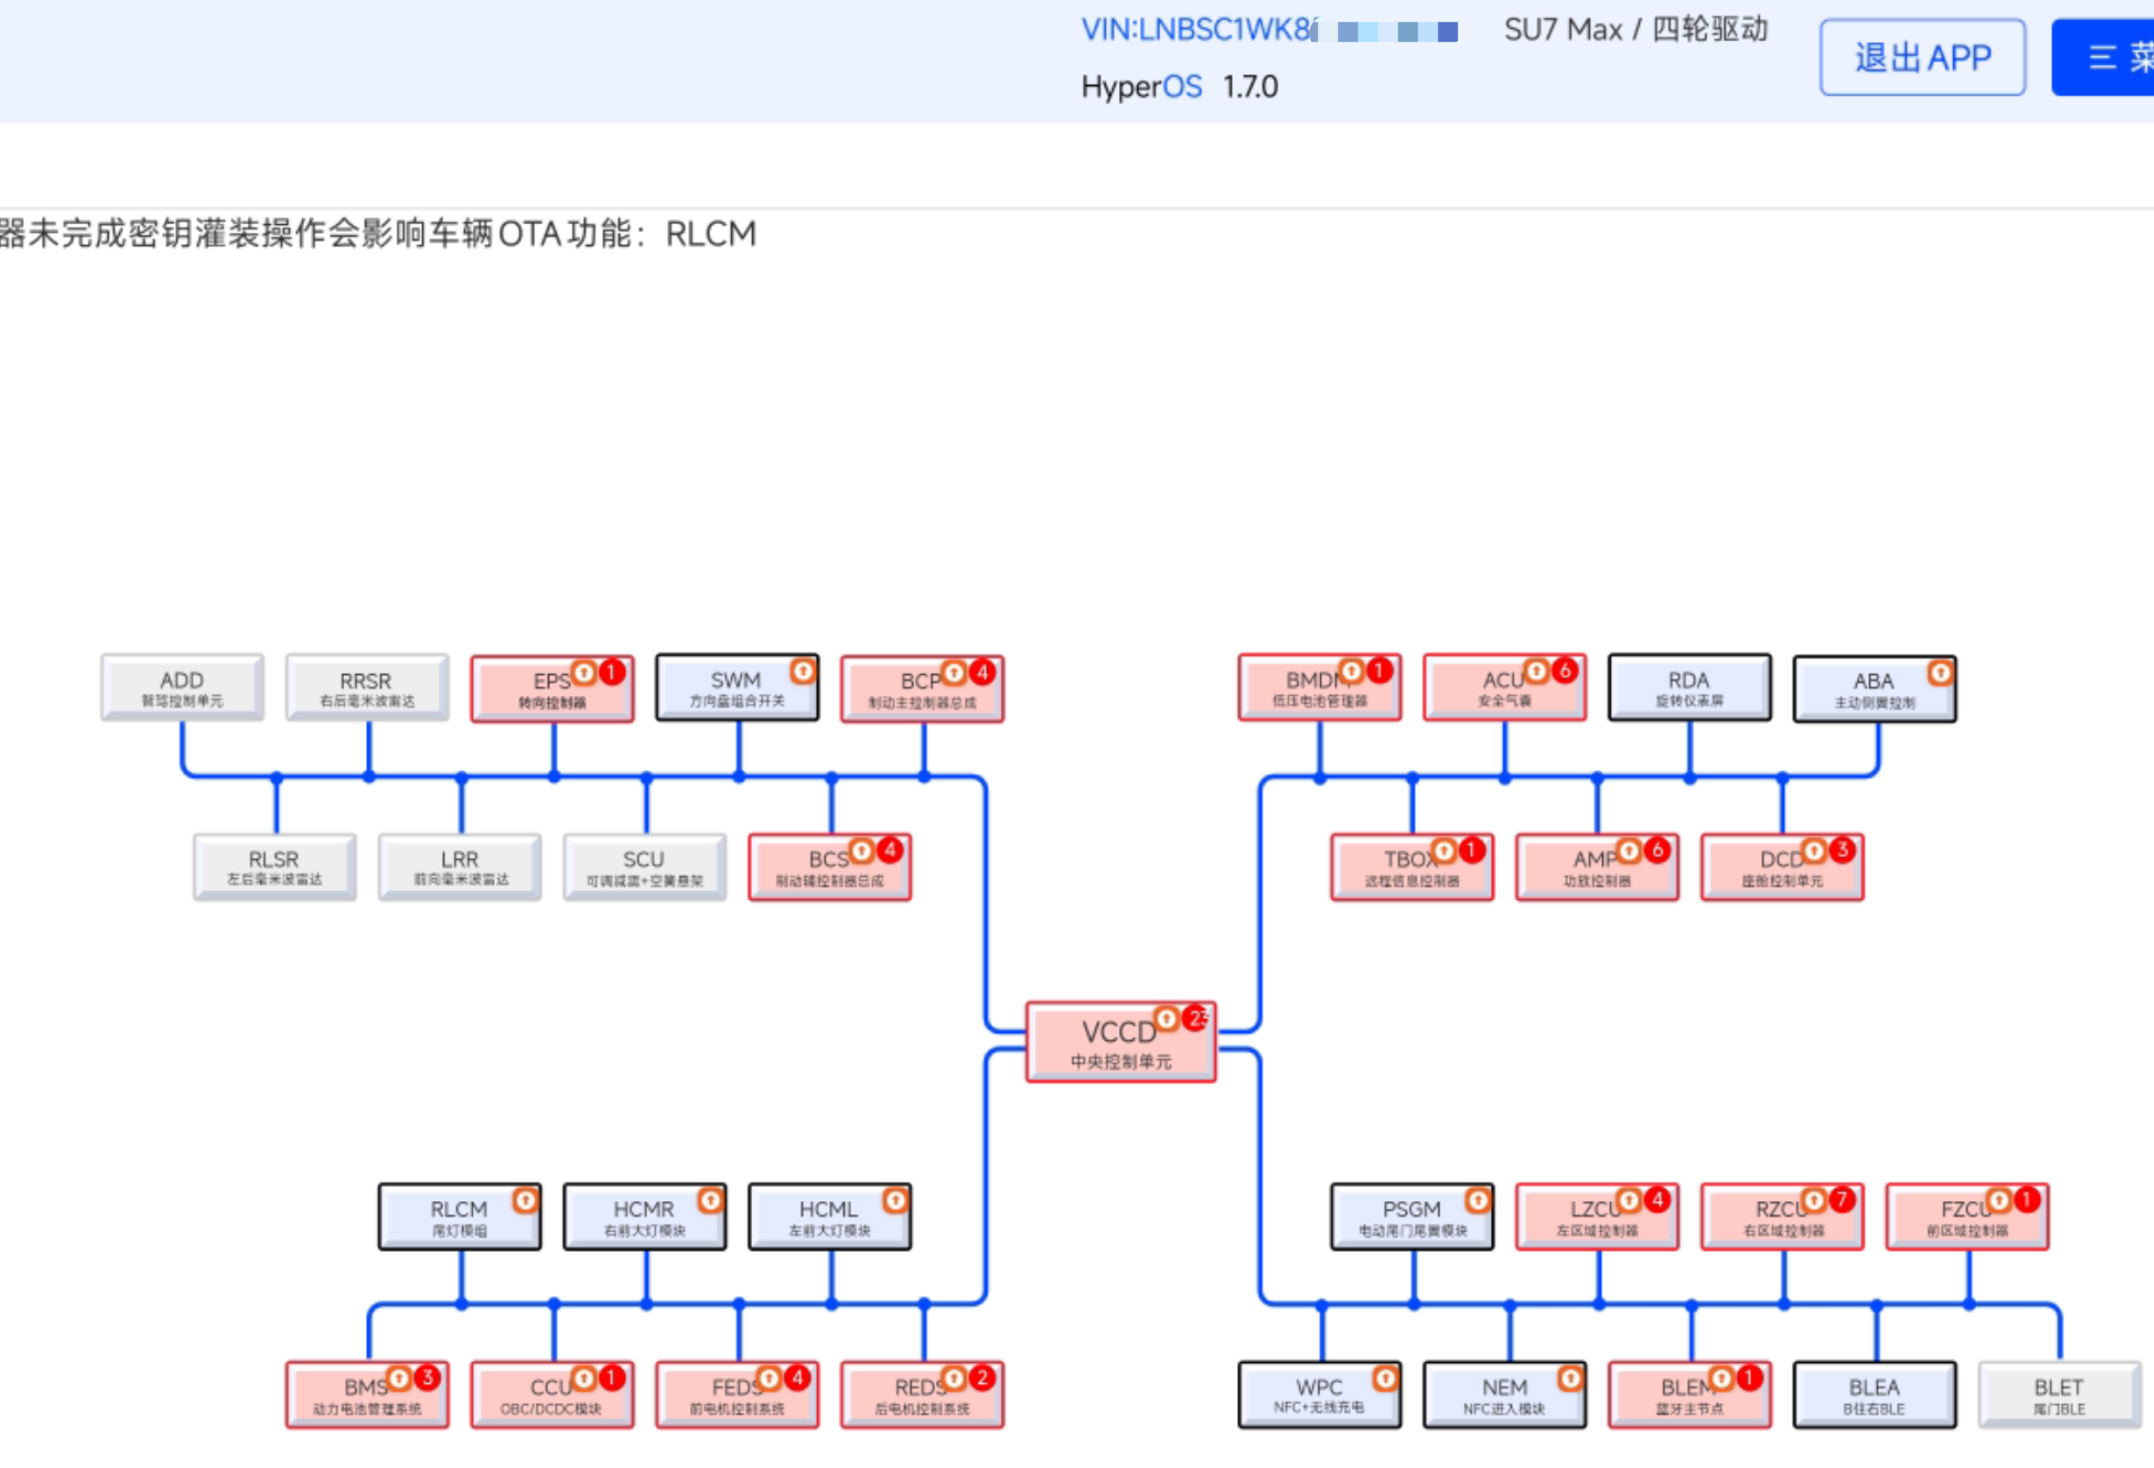Image resolution: width=2154 pixels, height=1468 pixels.
Task: Click the orange upgrade icon on WPC node
Action: click(x=1385, y=1378)
